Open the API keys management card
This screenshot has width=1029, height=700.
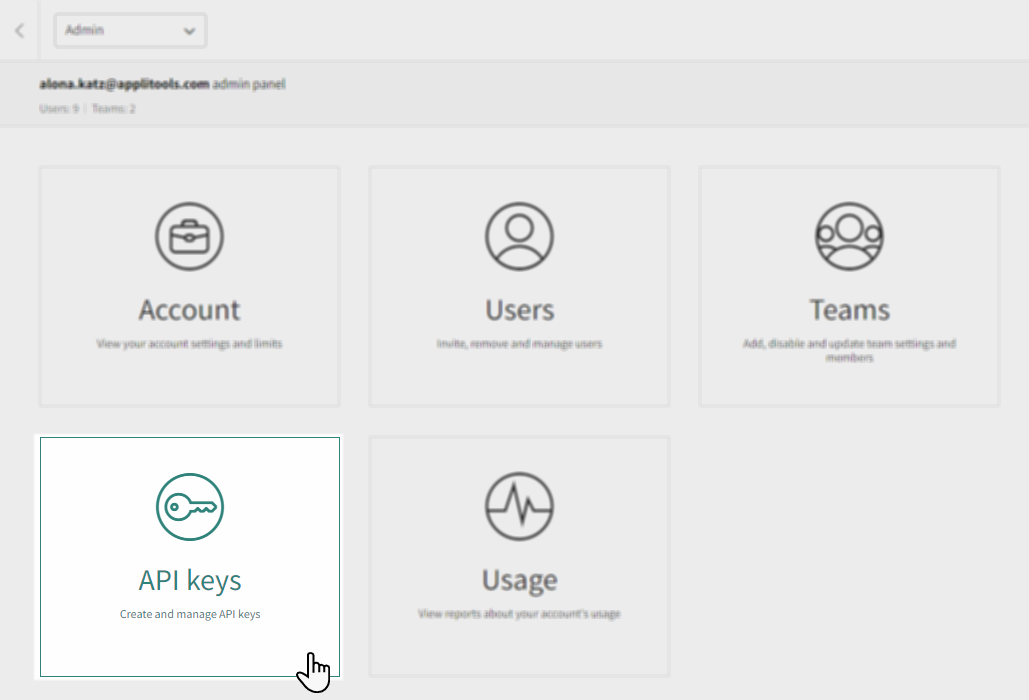pyautogui.click(x=189, y=556)
